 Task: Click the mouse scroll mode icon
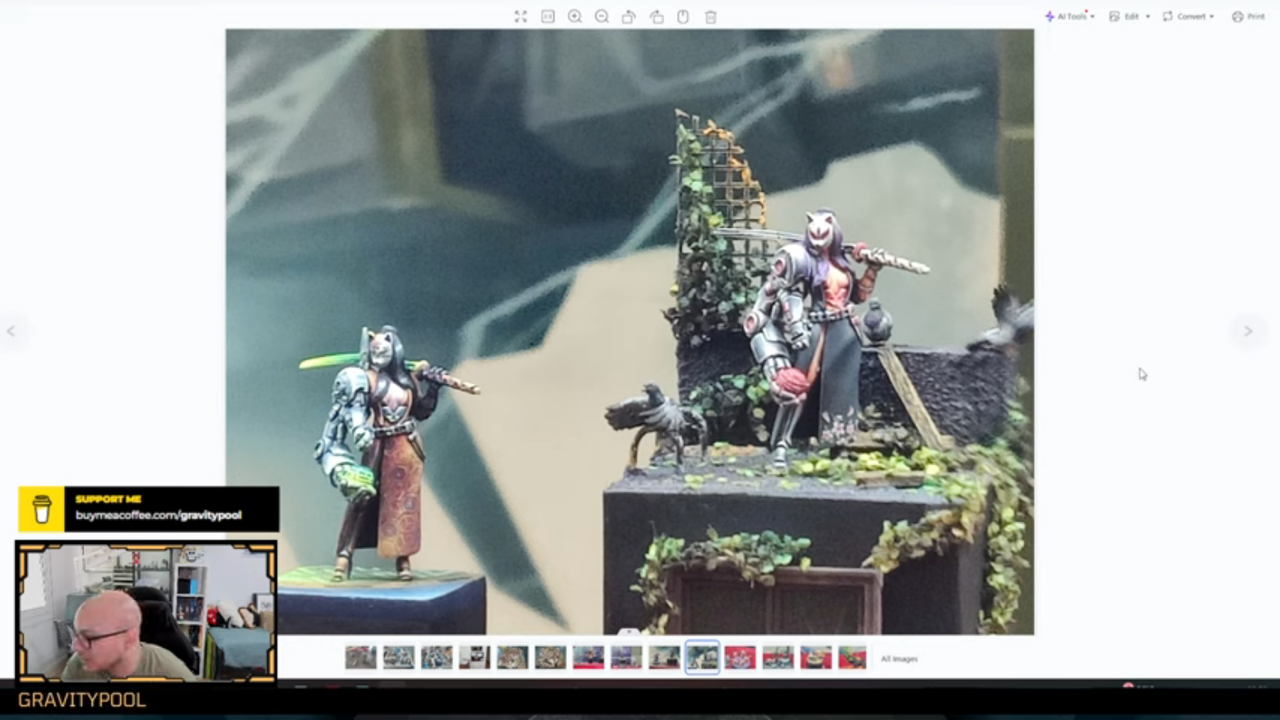[683, 17]
